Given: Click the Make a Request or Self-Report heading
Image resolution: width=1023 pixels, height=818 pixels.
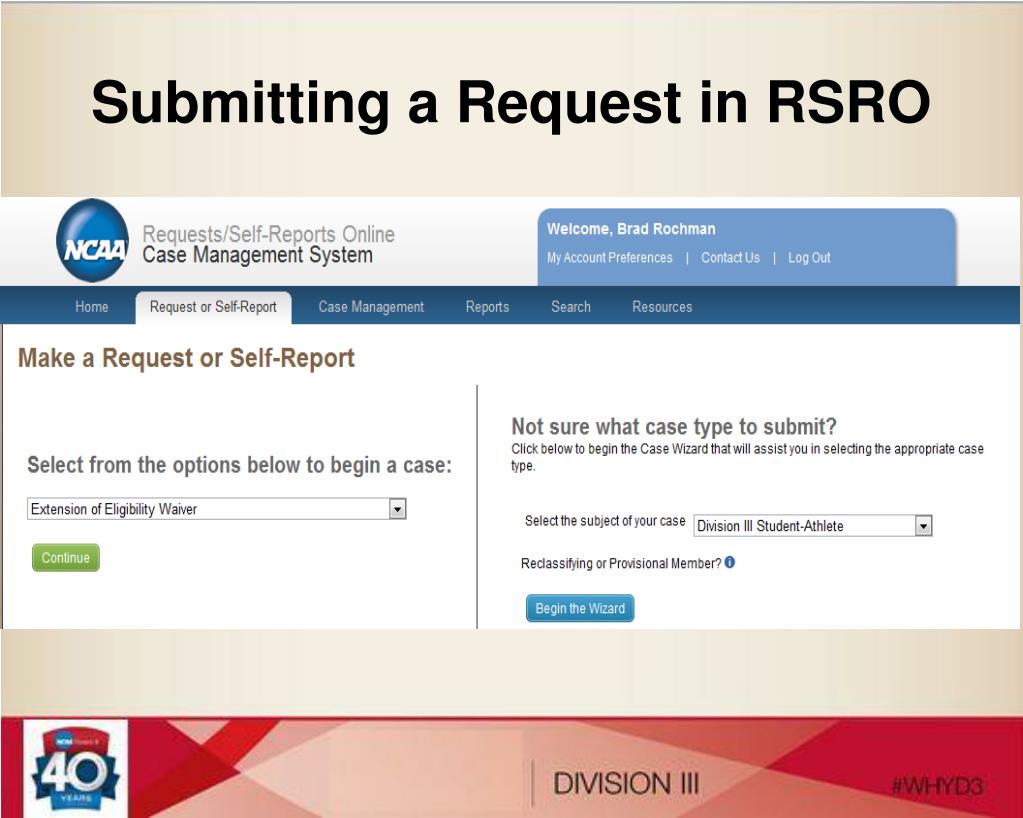Looking at the screenshot, I should (x=187, y=358).
